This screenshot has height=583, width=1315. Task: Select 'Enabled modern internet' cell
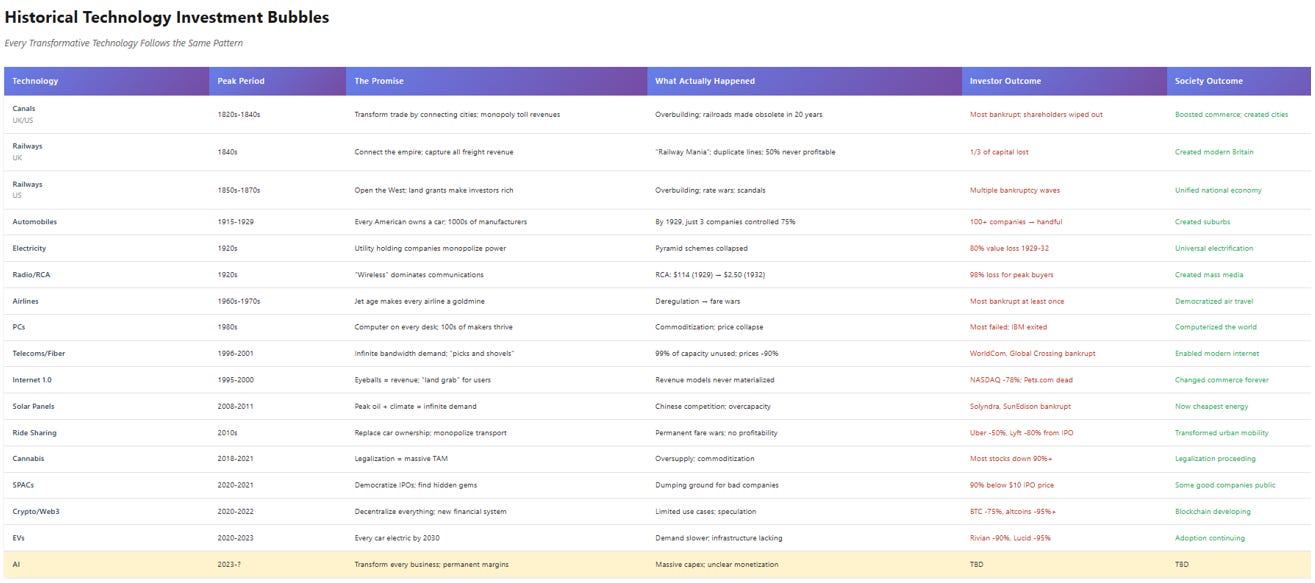[1239, 353]
